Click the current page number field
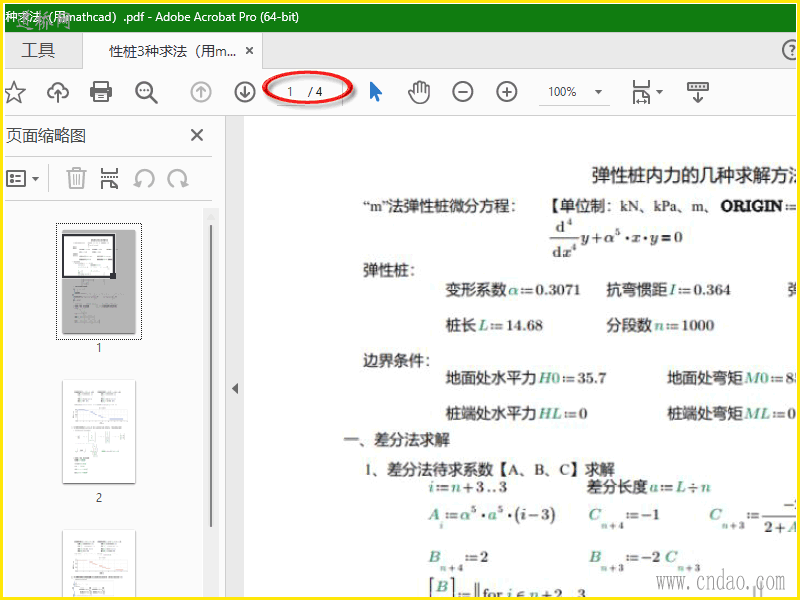The width and height of the screenshot is (800, 600). 290,92
